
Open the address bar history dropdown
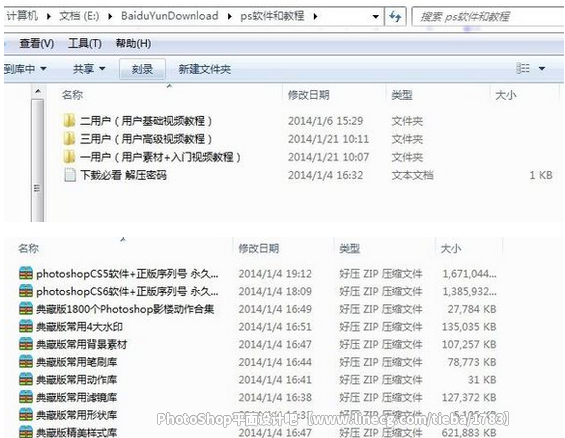(x=375, y=17)
